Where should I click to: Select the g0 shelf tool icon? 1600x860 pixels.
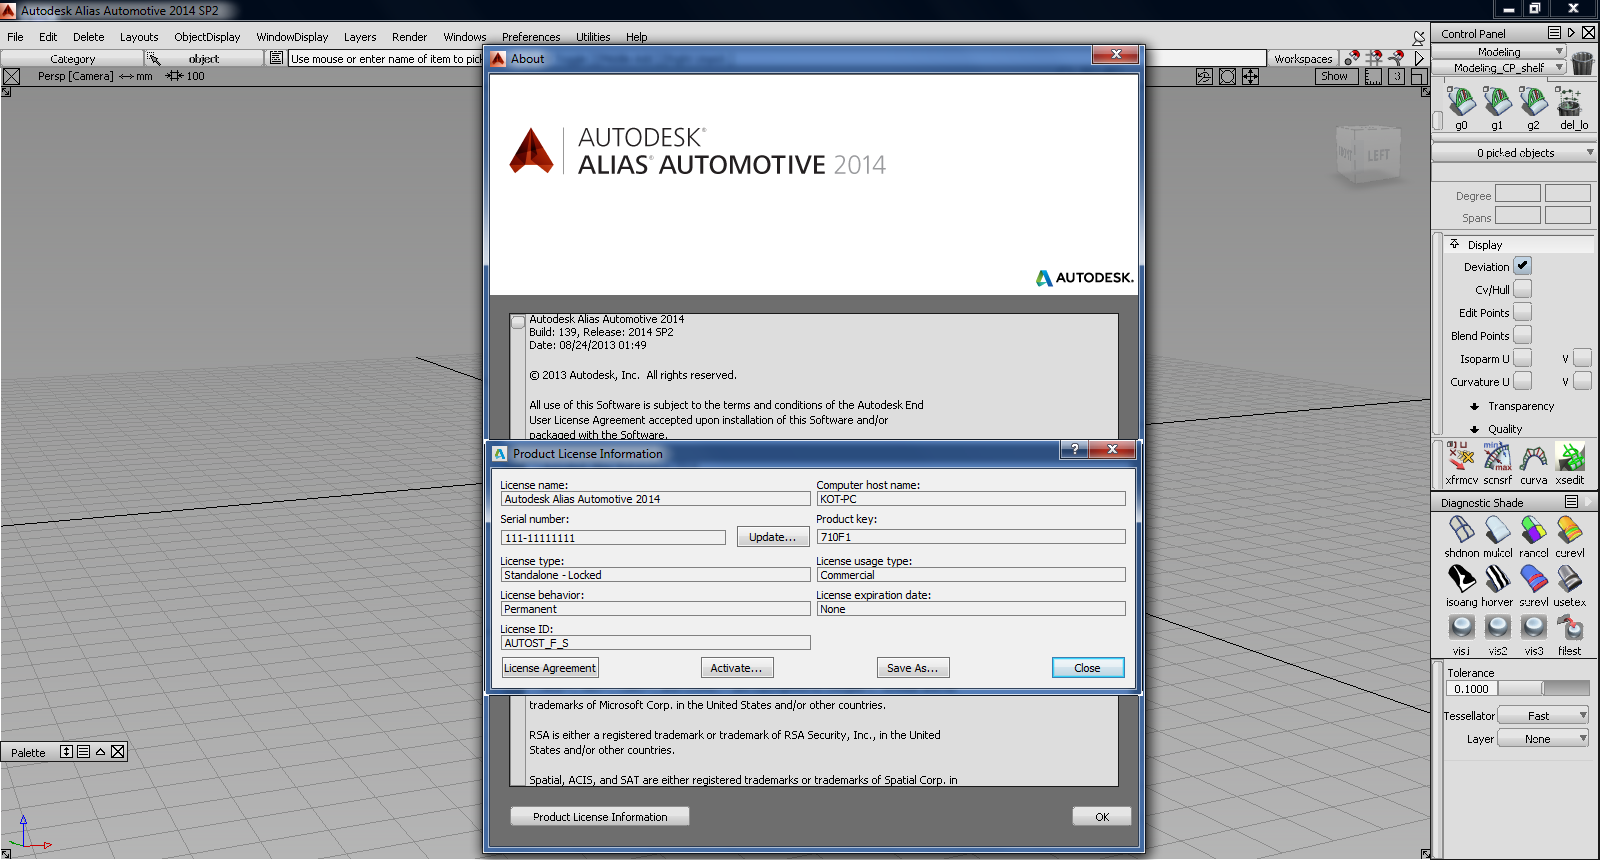[1461, 101]
